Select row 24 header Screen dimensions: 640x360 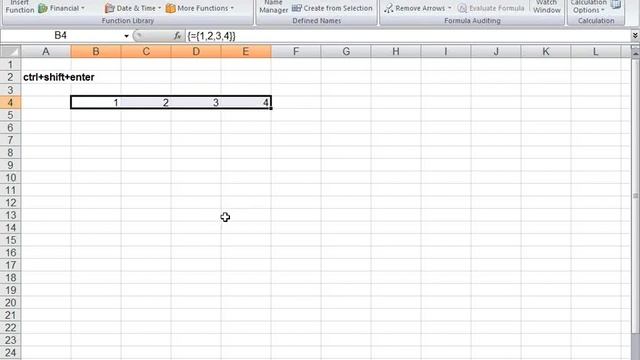pyautogui.click(x=11, y=353)
